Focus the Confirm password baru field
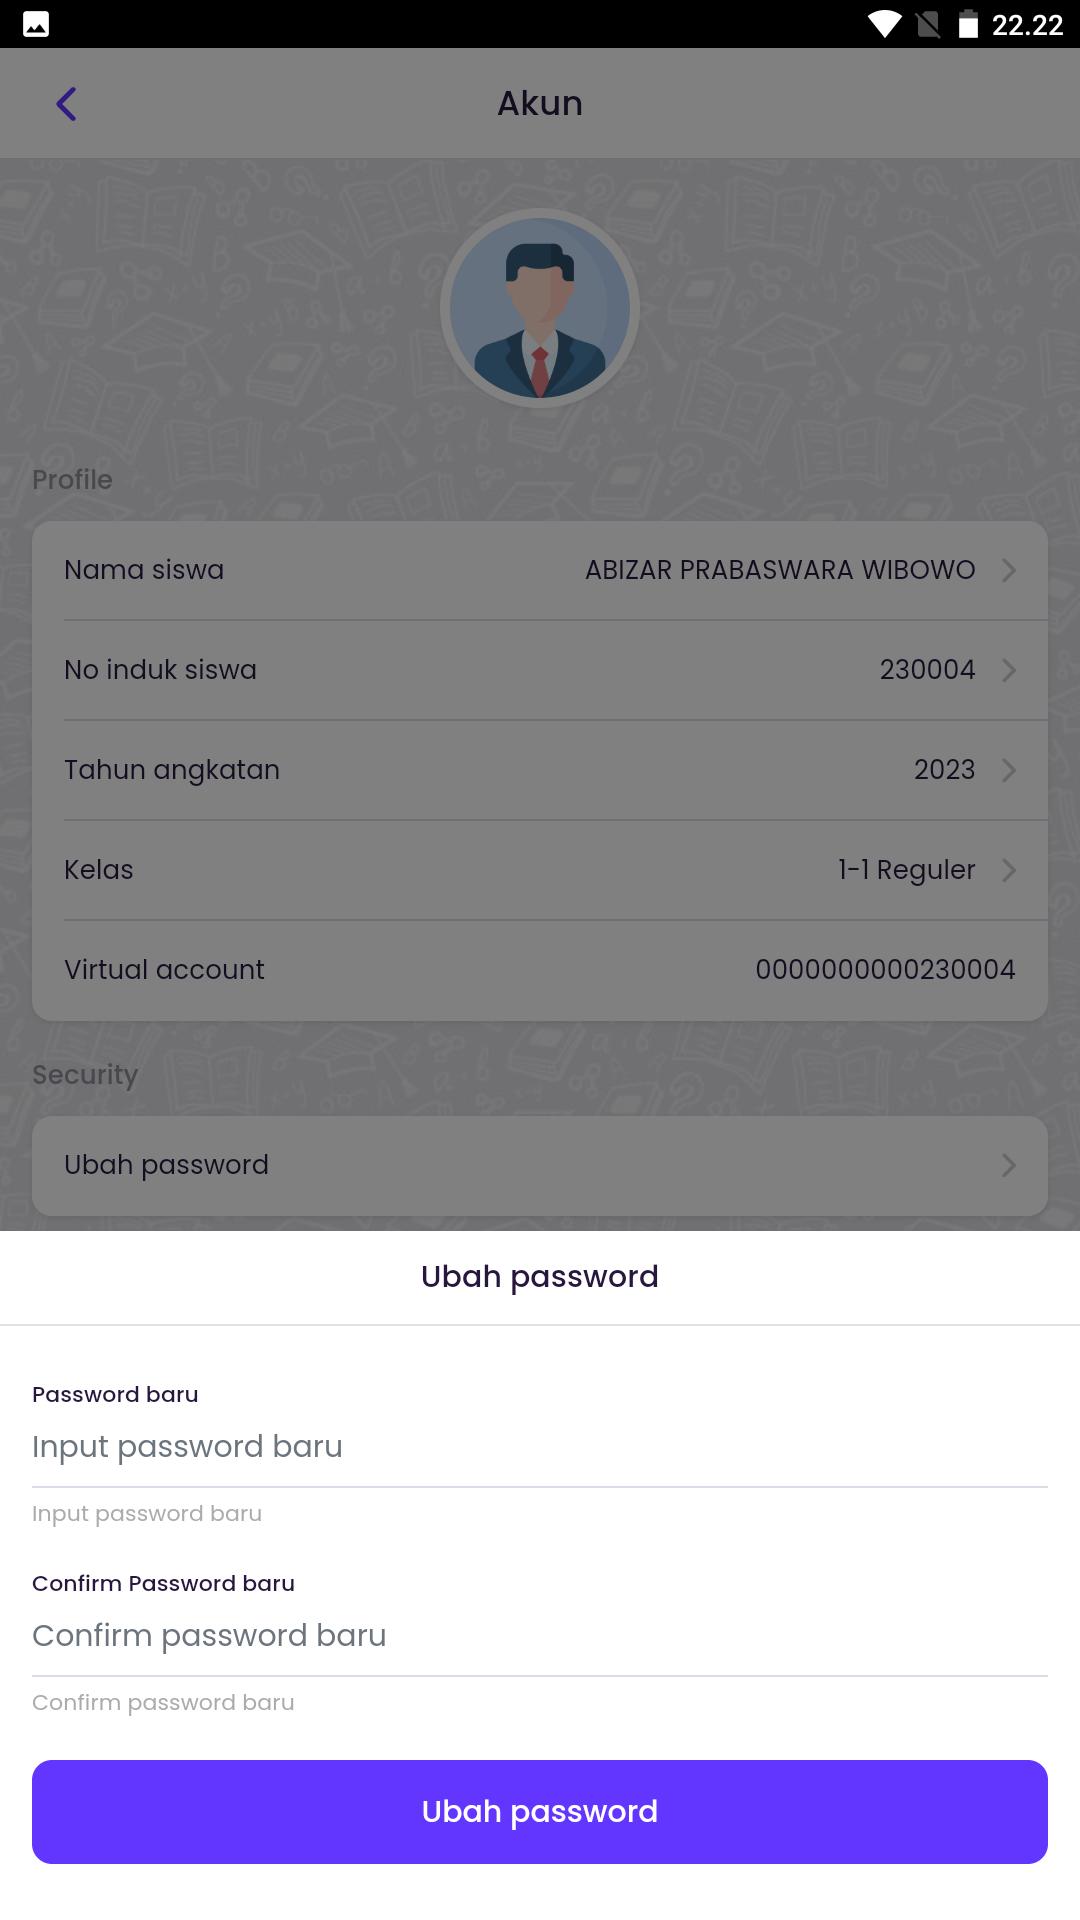The image size is (1080, 1920). click(540, 1636)
